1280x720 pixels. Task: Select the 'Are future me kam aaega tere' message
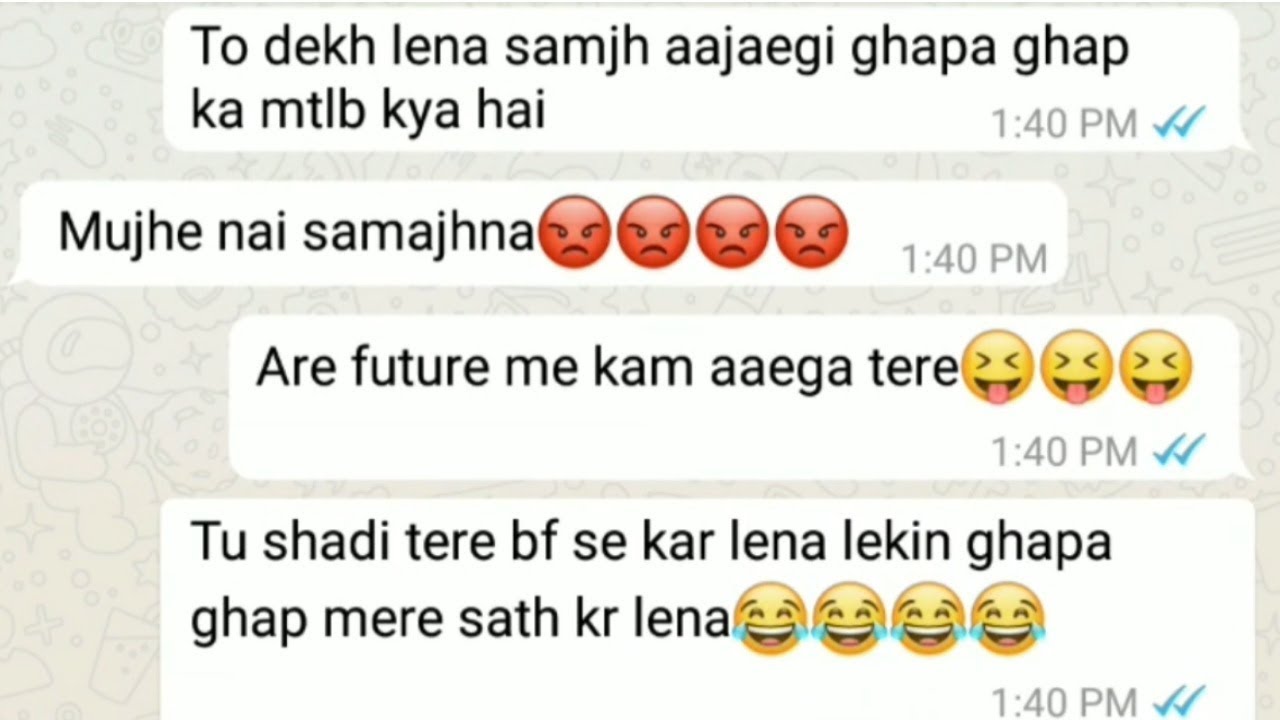pyautogui.click(x=724, y=371)
